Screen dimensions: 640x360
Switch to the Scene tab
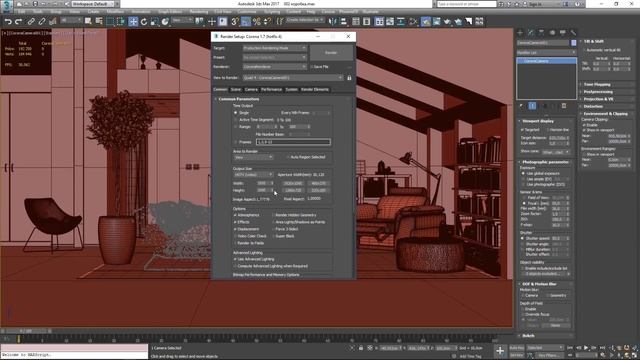(x=236, y=89)
